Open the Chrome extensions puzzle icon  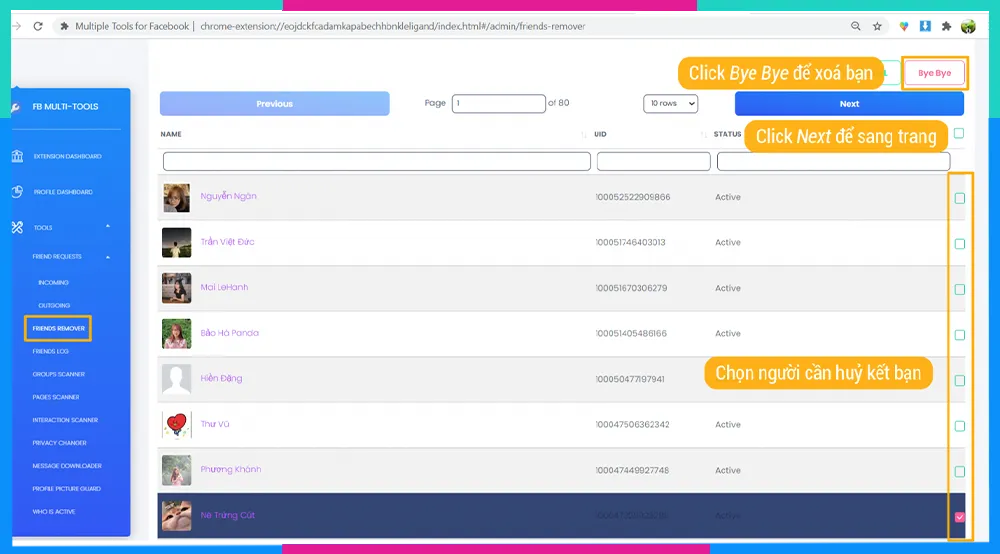(x=946, y=26)
